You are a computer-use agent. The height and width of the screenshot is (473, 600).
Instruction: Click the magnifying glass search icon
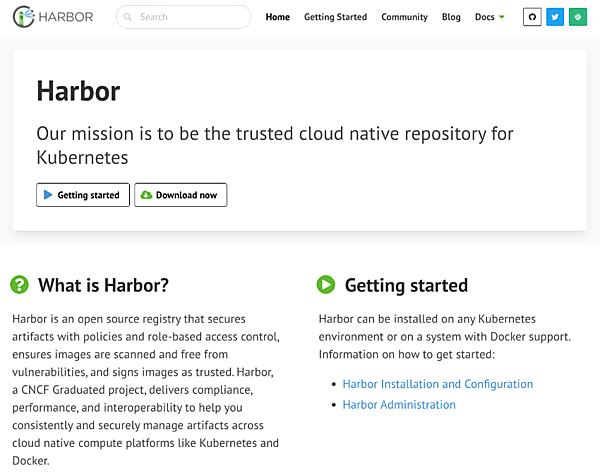(x=129, y=17)
